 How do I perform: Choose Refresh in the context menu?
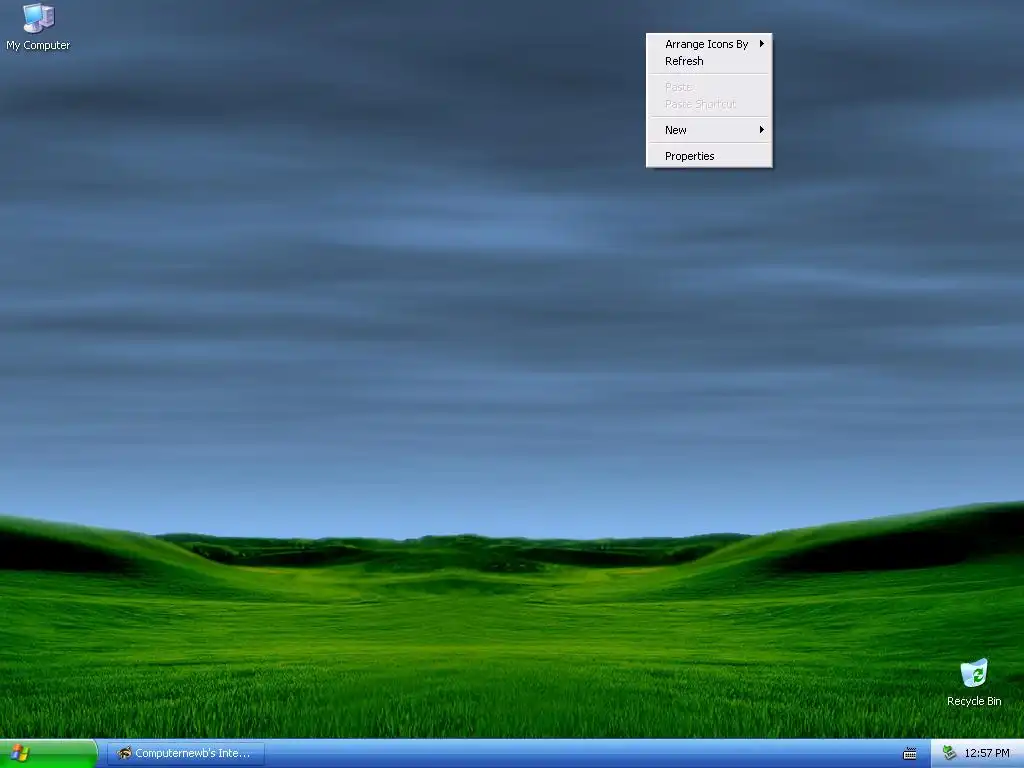[709, 61]
